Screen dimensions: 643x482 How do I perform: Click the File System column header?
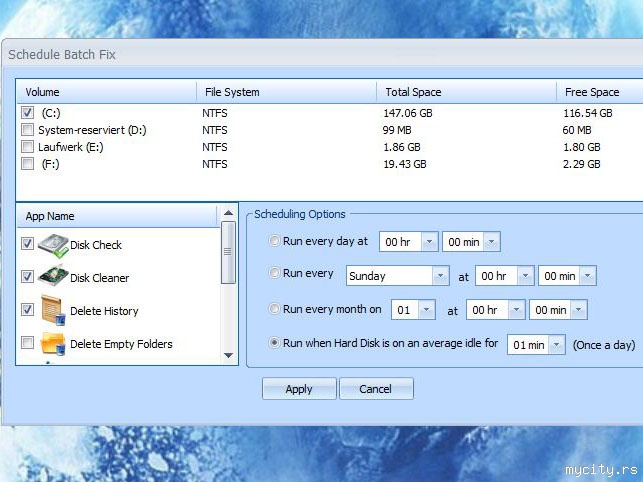click(x=287, y=92)
